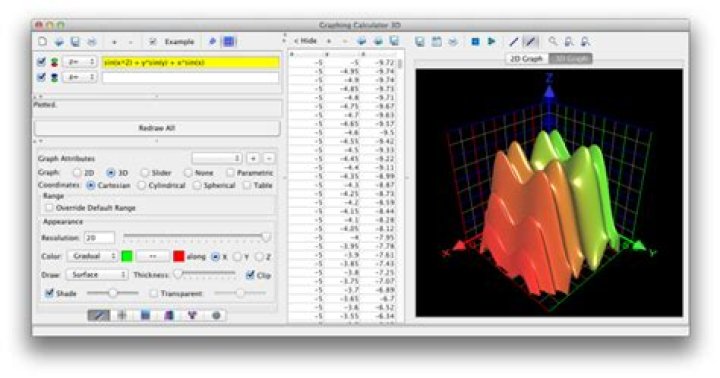Set color gradient along Z axis

pos(259,257)
